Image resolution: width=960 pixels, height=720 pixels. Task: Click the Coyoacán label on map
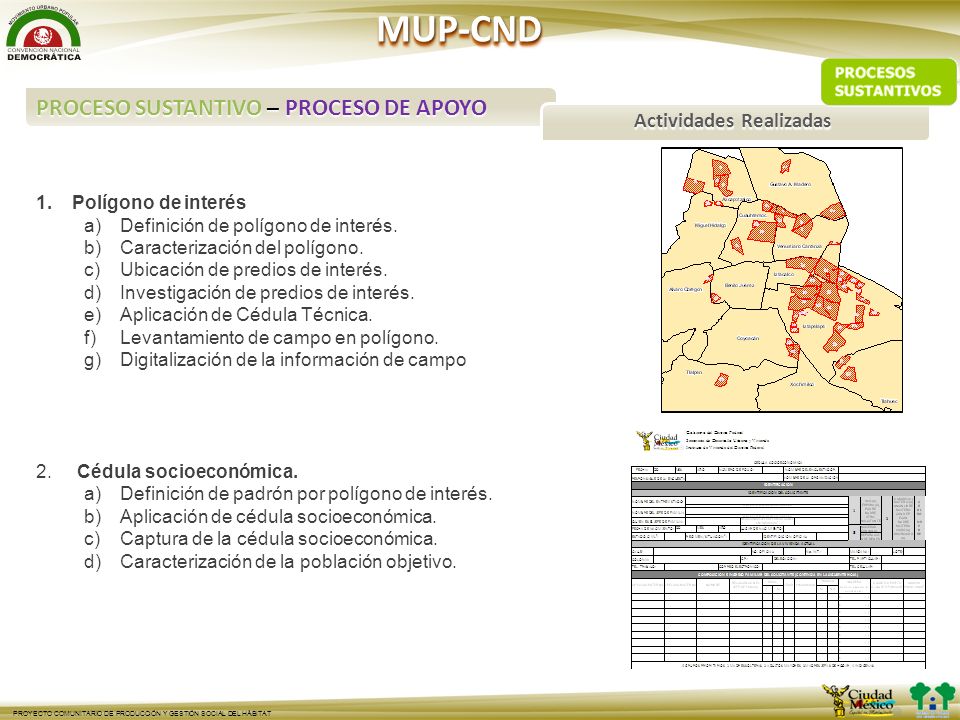(748, 339)
